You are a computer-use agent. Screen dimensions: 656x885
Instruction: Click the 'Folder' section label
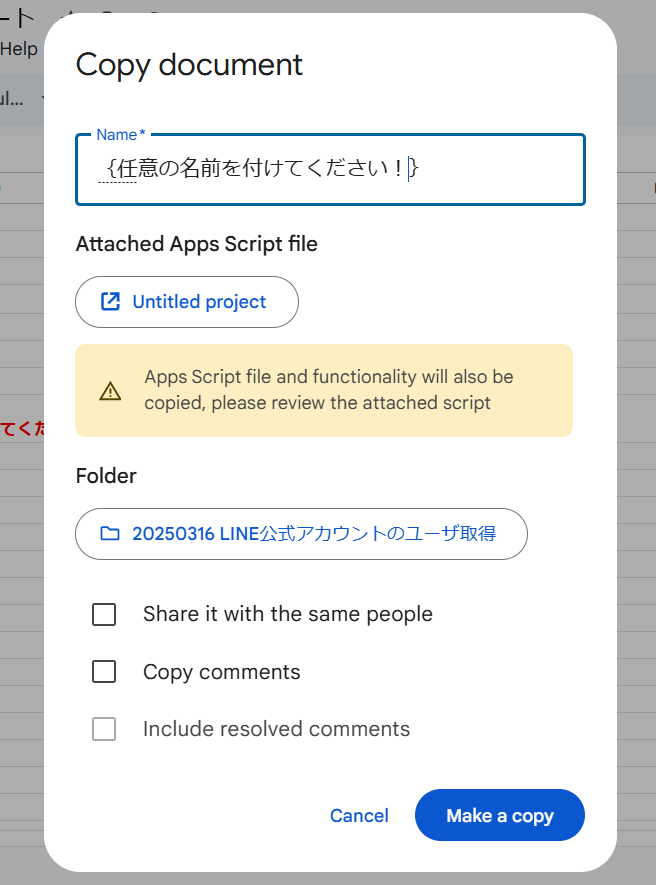pyautogui.click(x=106, y=476)
